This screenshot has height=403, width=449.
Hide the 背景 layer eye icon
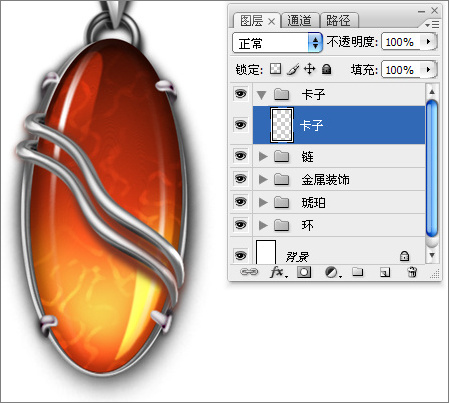(x=240, y=255)
